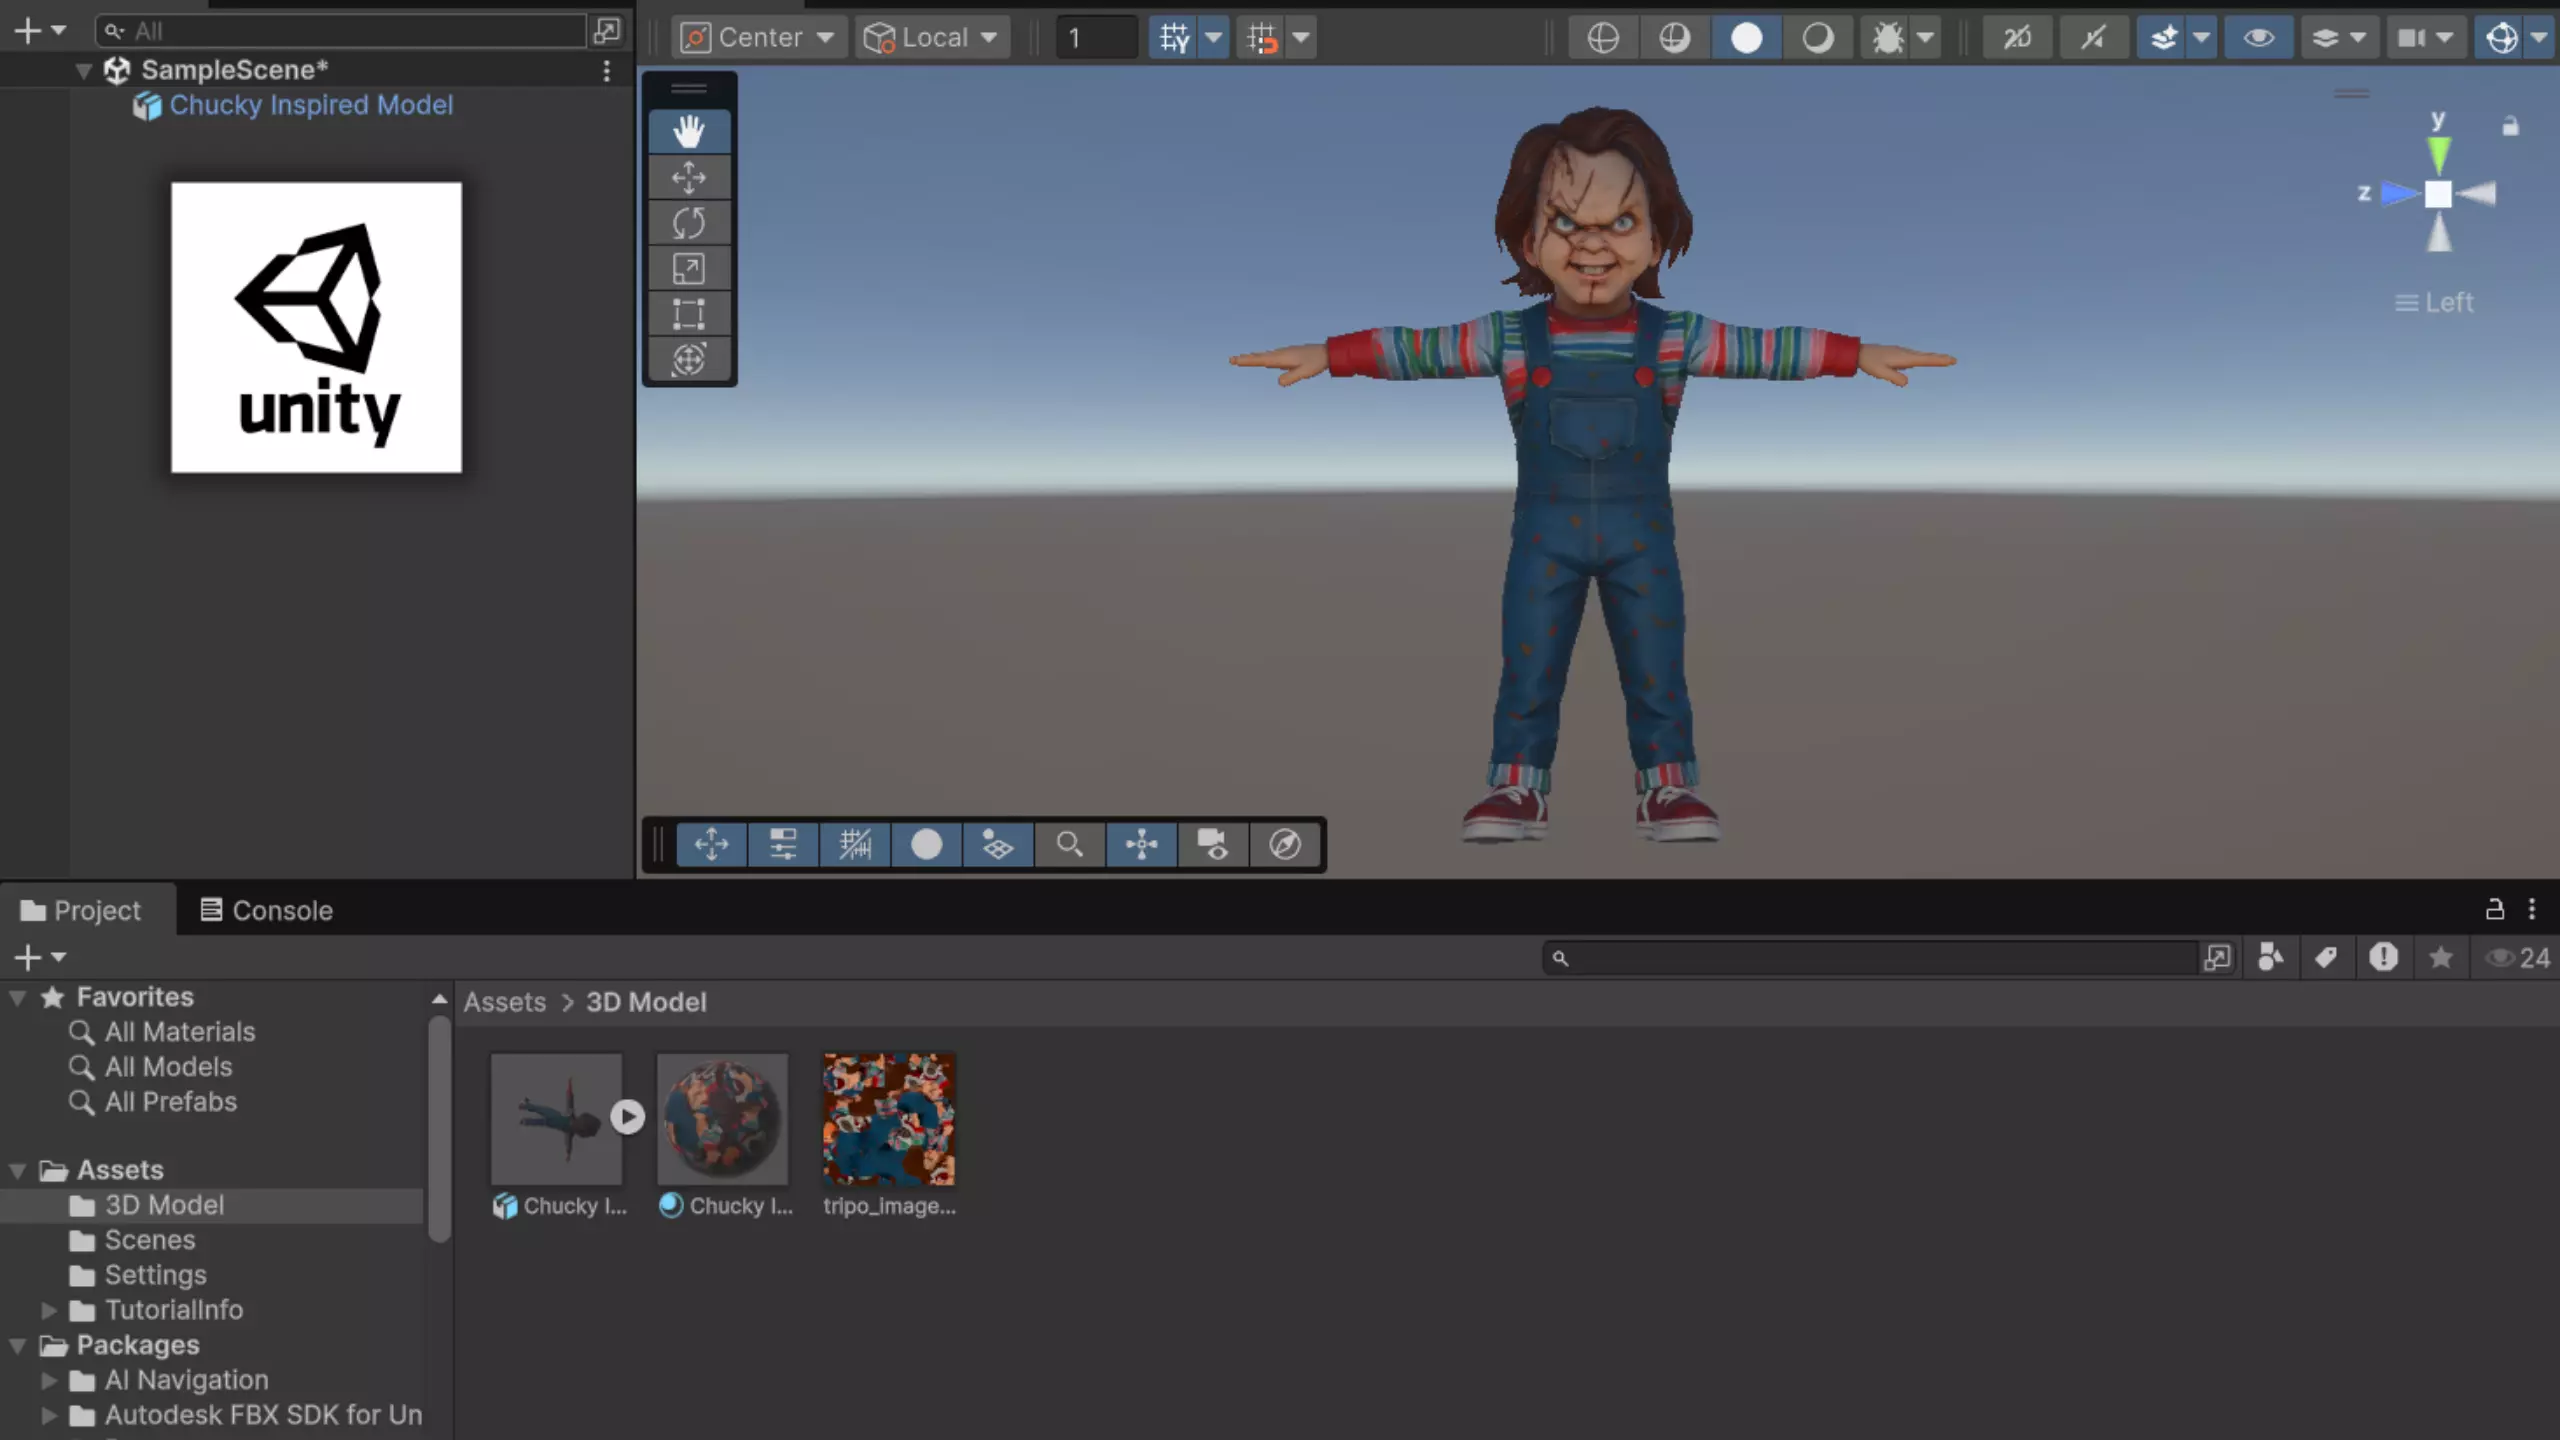The height and width of the screenshot is (1440, 2560).
Task: Toggle Gizmos visibility button
Action: (x=2502, y=38)
